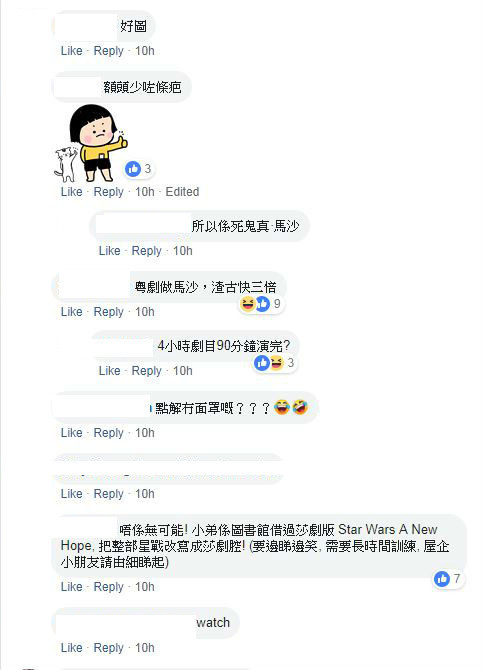Click the thumbs-up count 7 on Star Wars comment
The width and height of the screenshot is (483, 670).
tap(448, 579)
